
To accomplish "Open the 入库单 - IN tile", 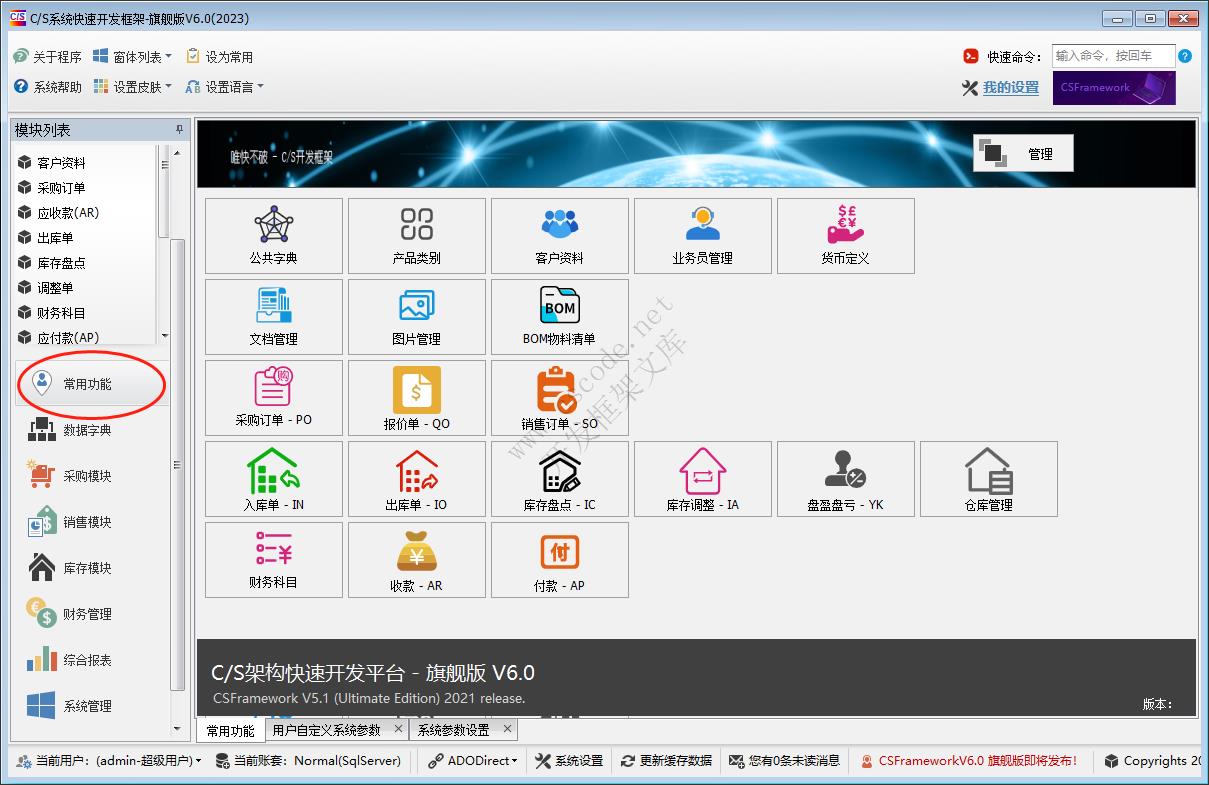I will click(x=273, y=479).
